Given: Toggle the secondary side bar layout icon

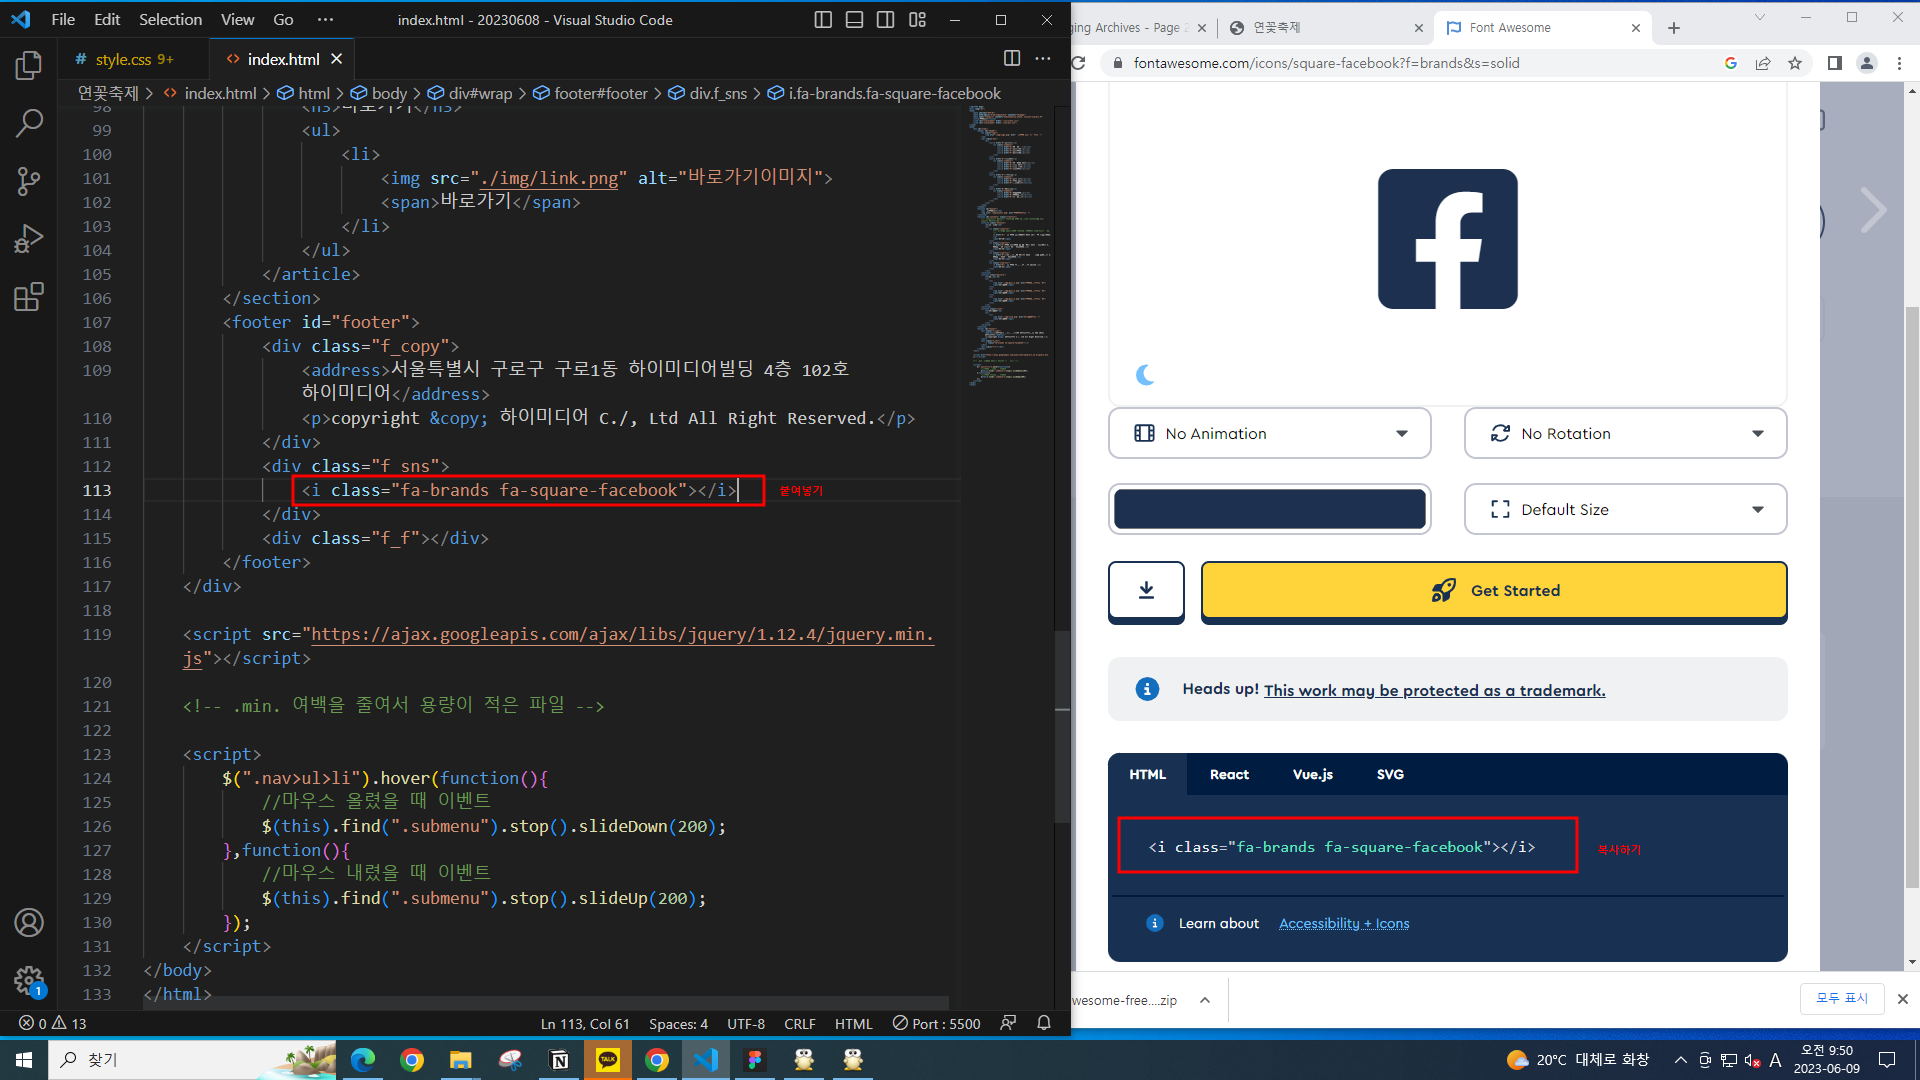Looking at the screenshot, I should pos(886,20).
